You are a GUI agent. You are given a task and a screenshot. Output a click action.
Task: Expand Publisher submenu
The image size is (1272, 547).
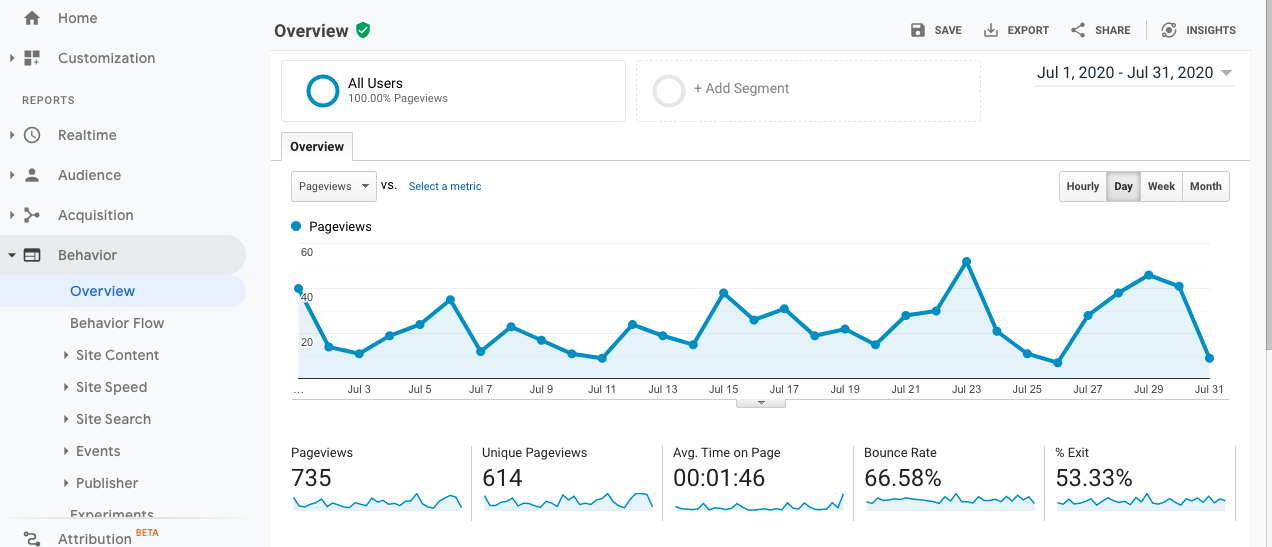pyautogui.click(x=66, y=483)
